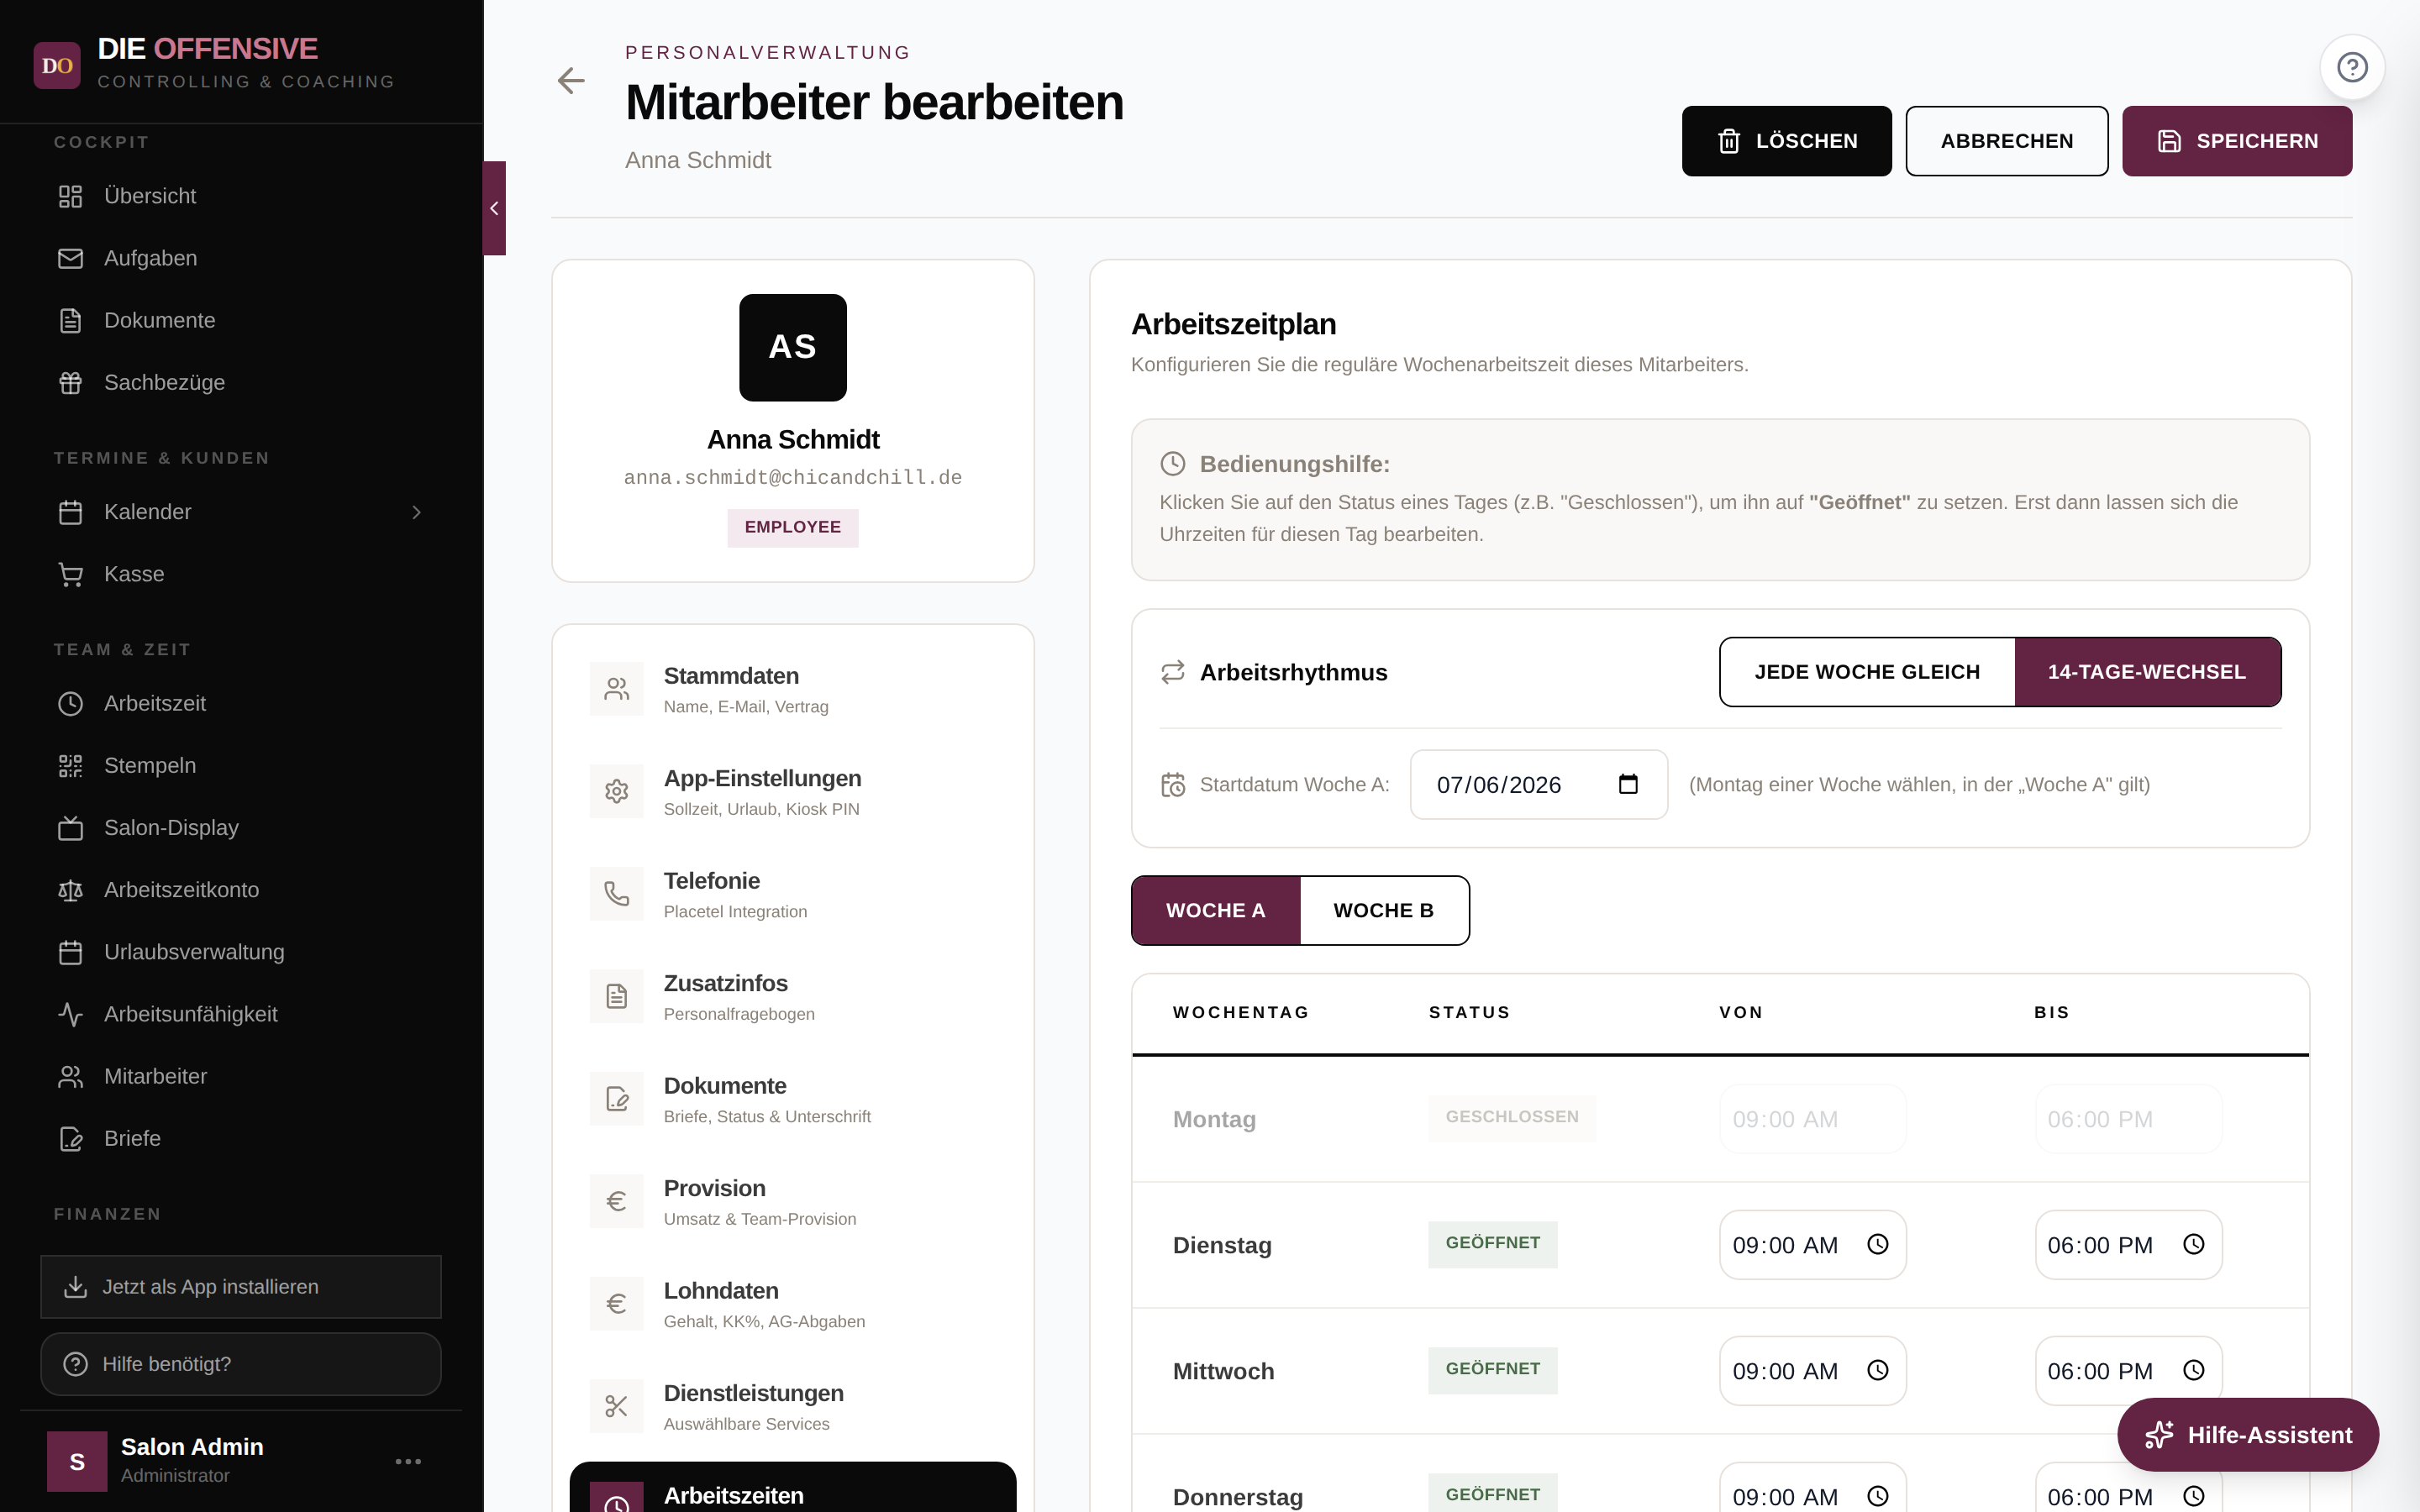
Task: Open Dienstag Von time picker clock
Action: [1878, 1244]
